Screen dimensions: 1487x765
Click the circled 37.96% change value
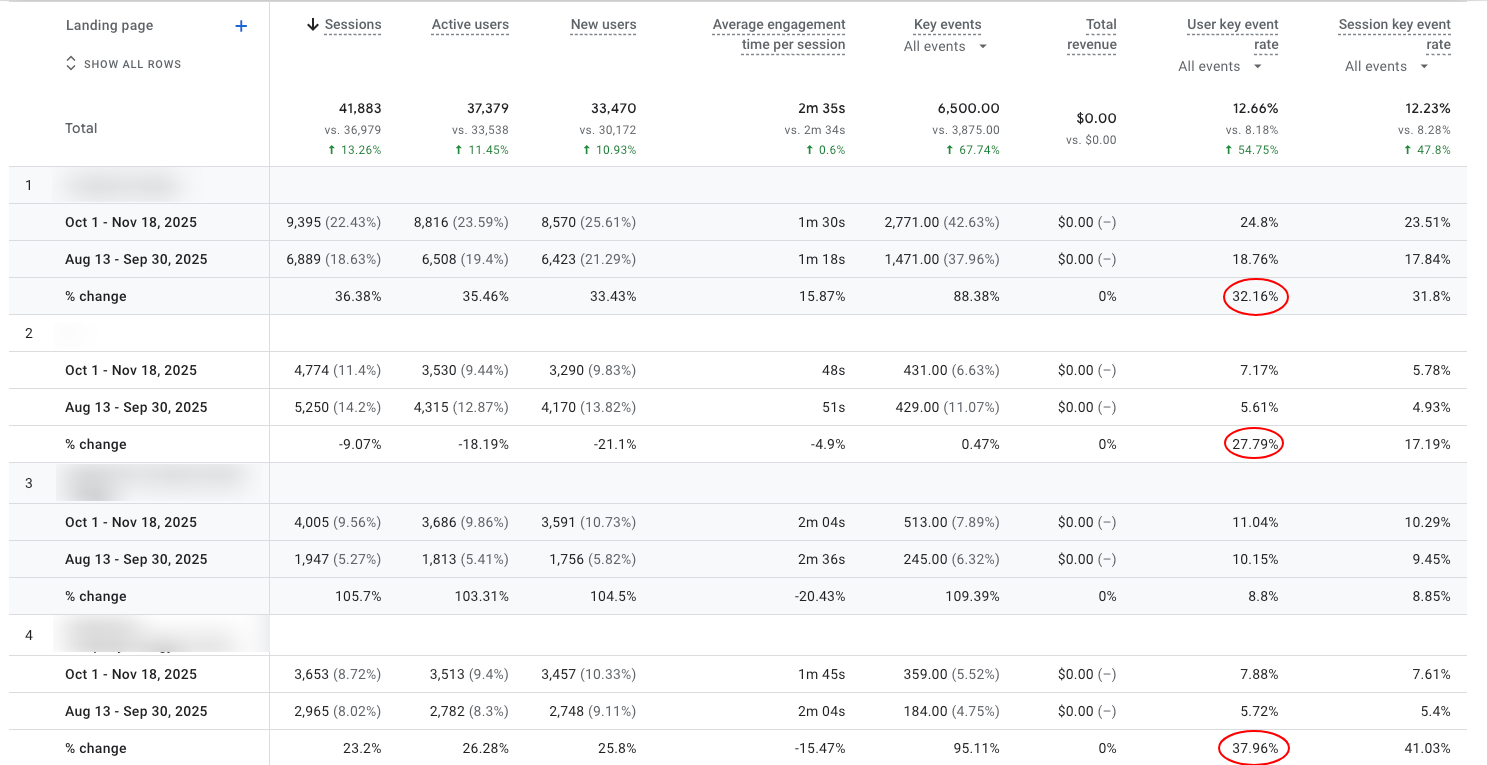coord(1254,748)
